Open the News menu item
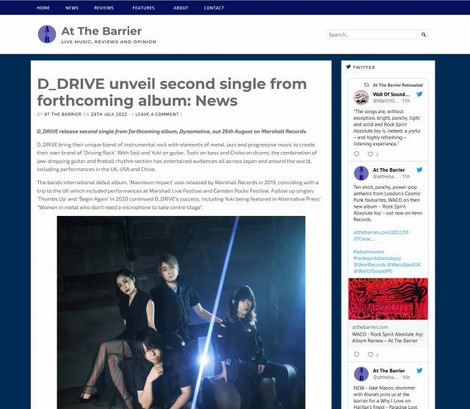470x409 pixels. tap(72, 8)
